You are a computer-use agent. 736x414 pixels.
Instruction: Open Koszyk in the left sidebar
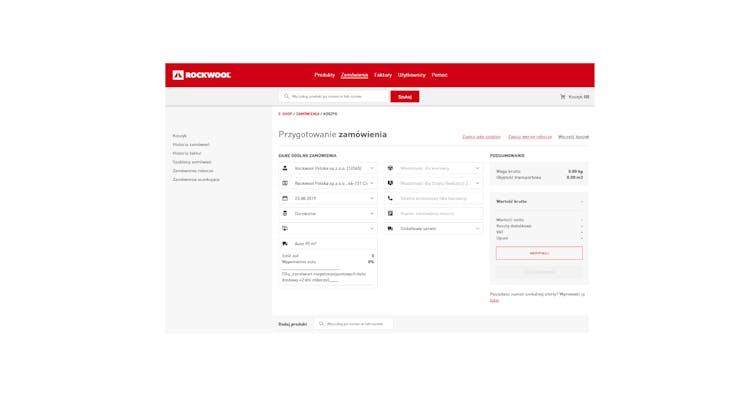point(179,136)
